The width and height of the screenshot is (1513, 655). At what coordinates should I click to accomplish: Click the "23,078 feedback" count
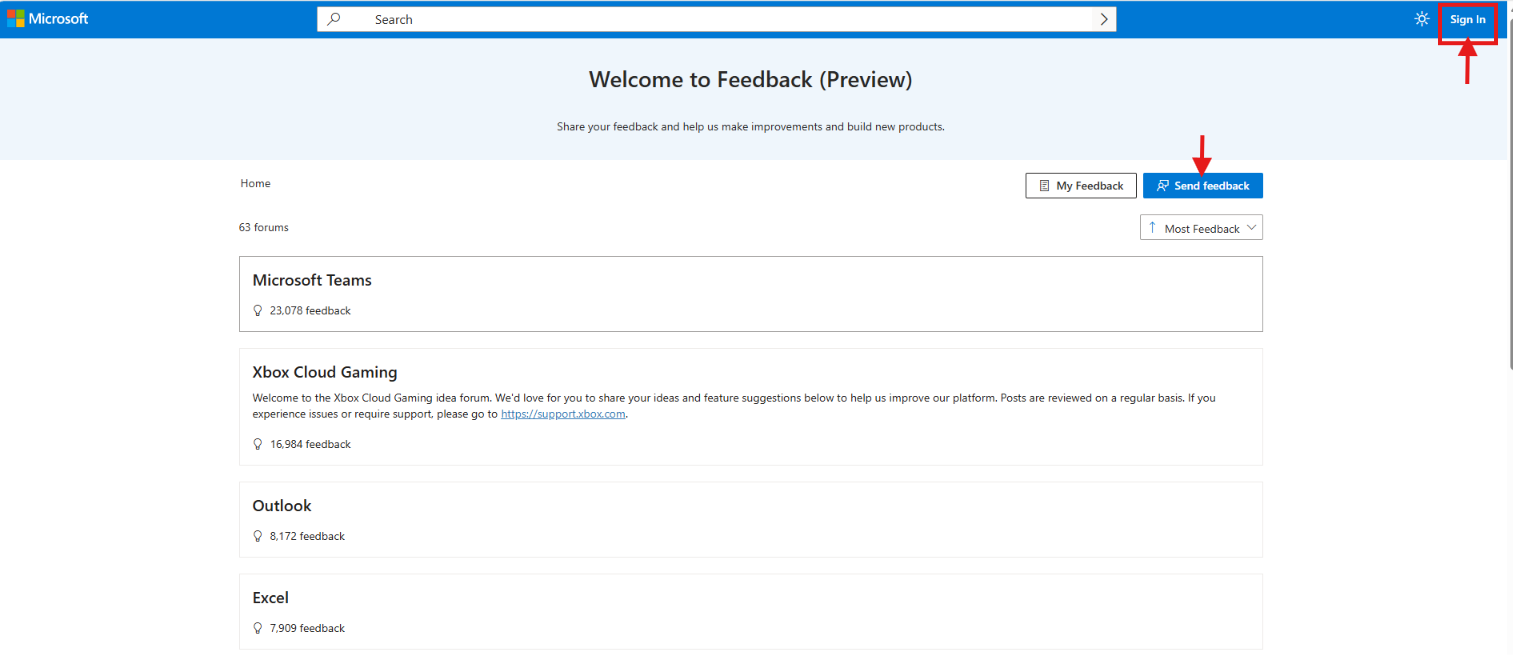pos(310,311)
